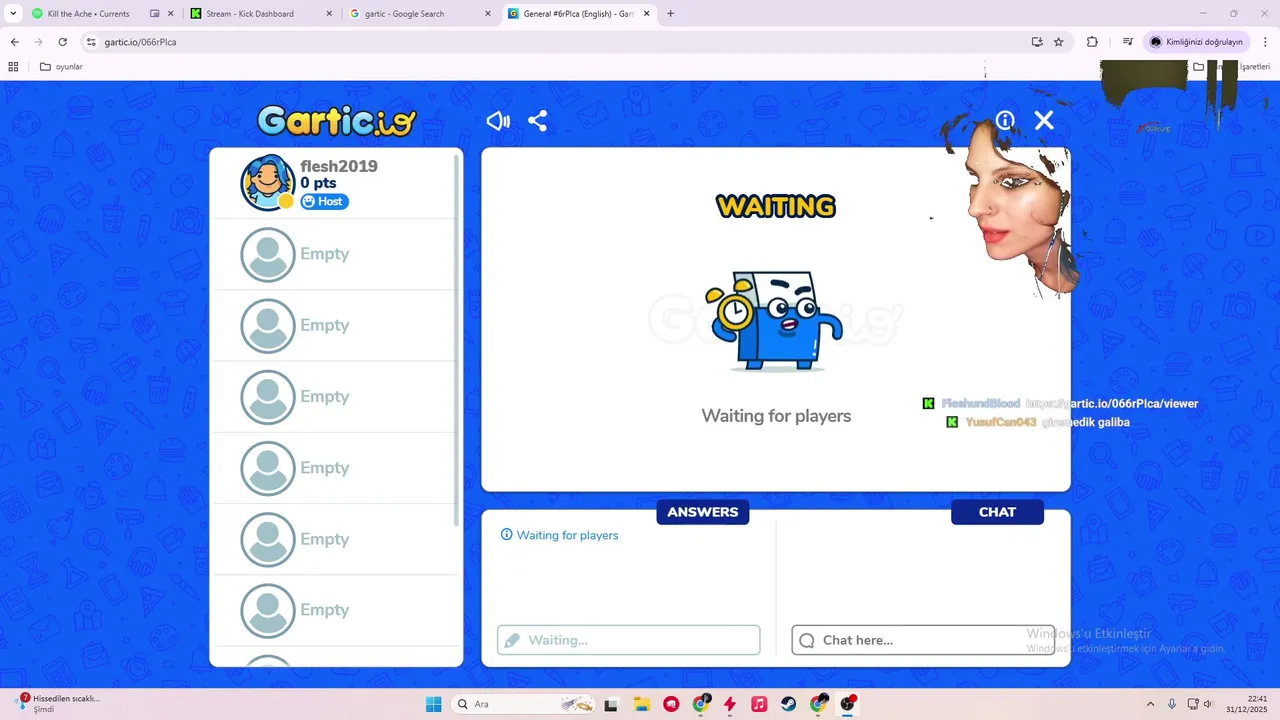Click the player name flesh2019
The height and width of the screenshot is (720, 1280).
click(339, 166)
